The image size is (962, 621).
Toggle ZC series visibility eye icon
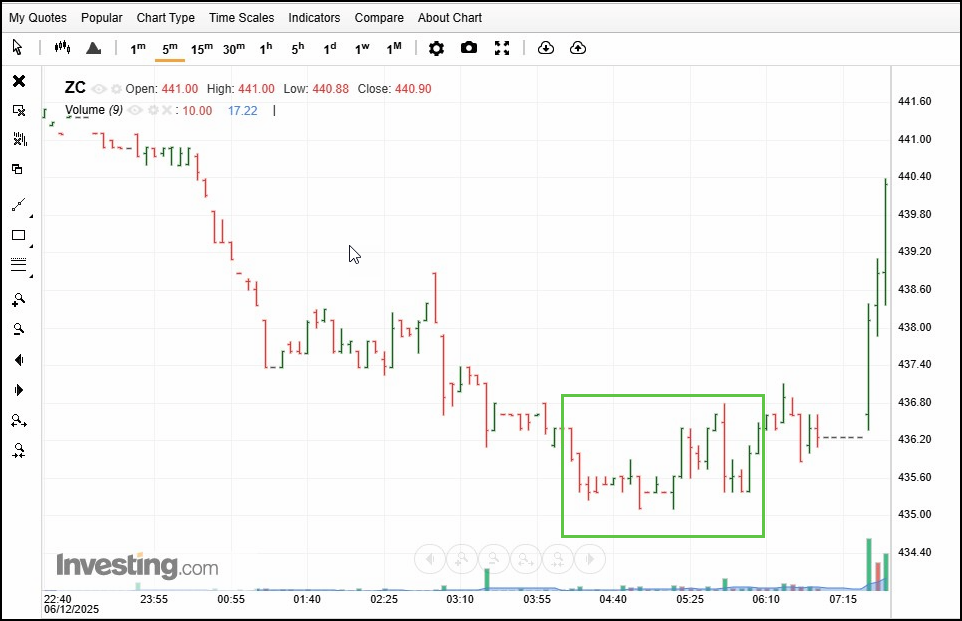tap(99, 89)
